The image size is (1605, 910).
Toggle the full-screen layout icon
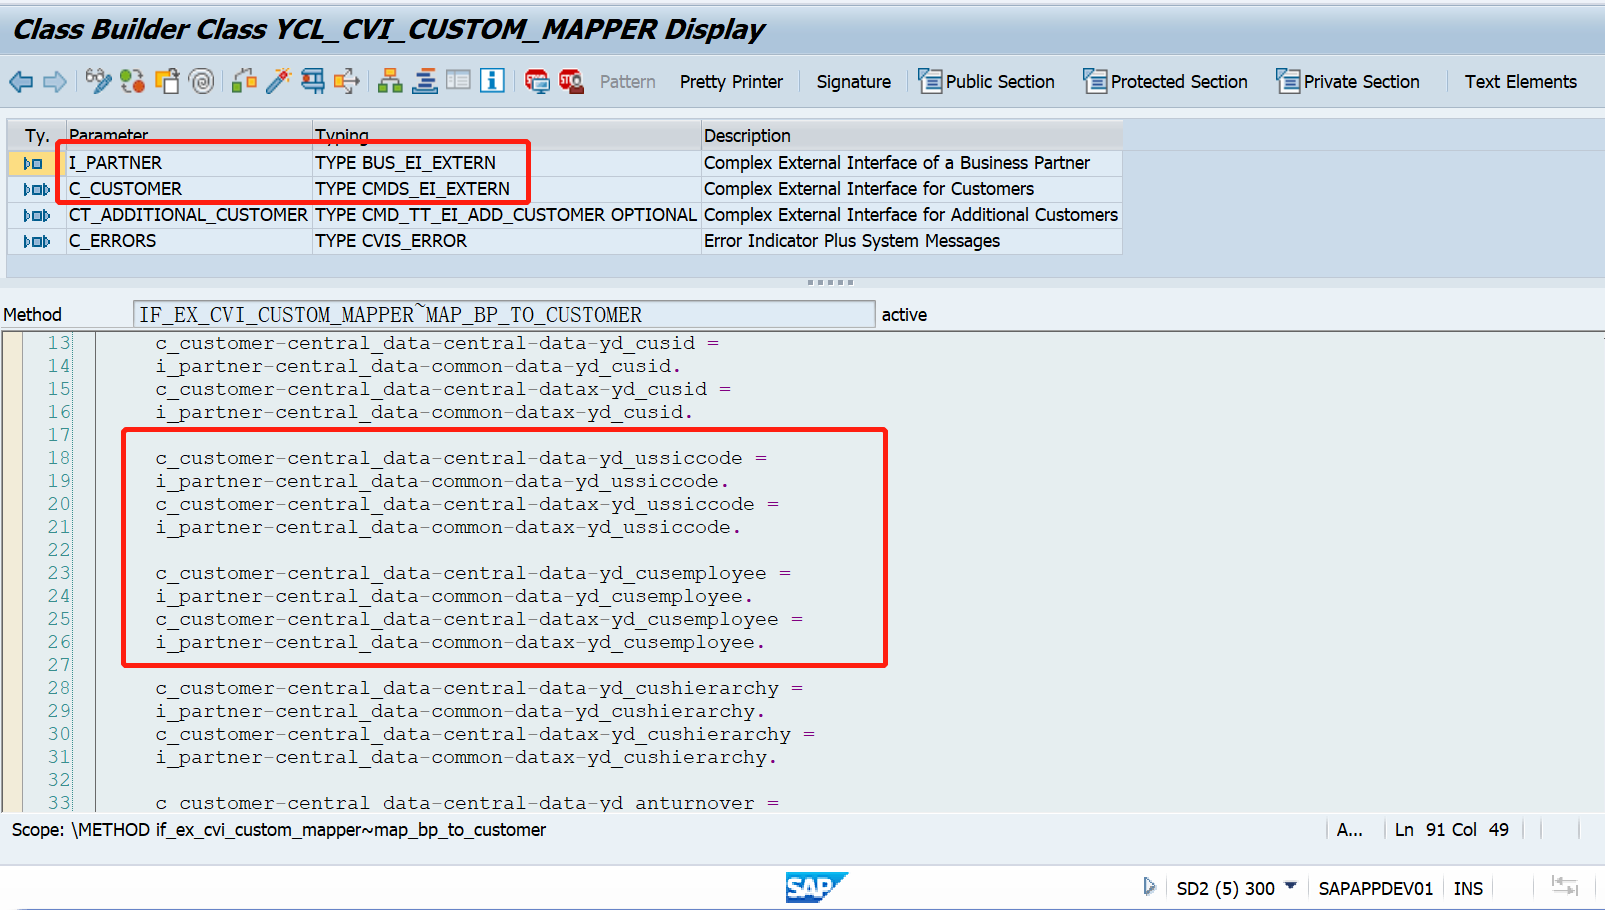click(x=458, y=81)
